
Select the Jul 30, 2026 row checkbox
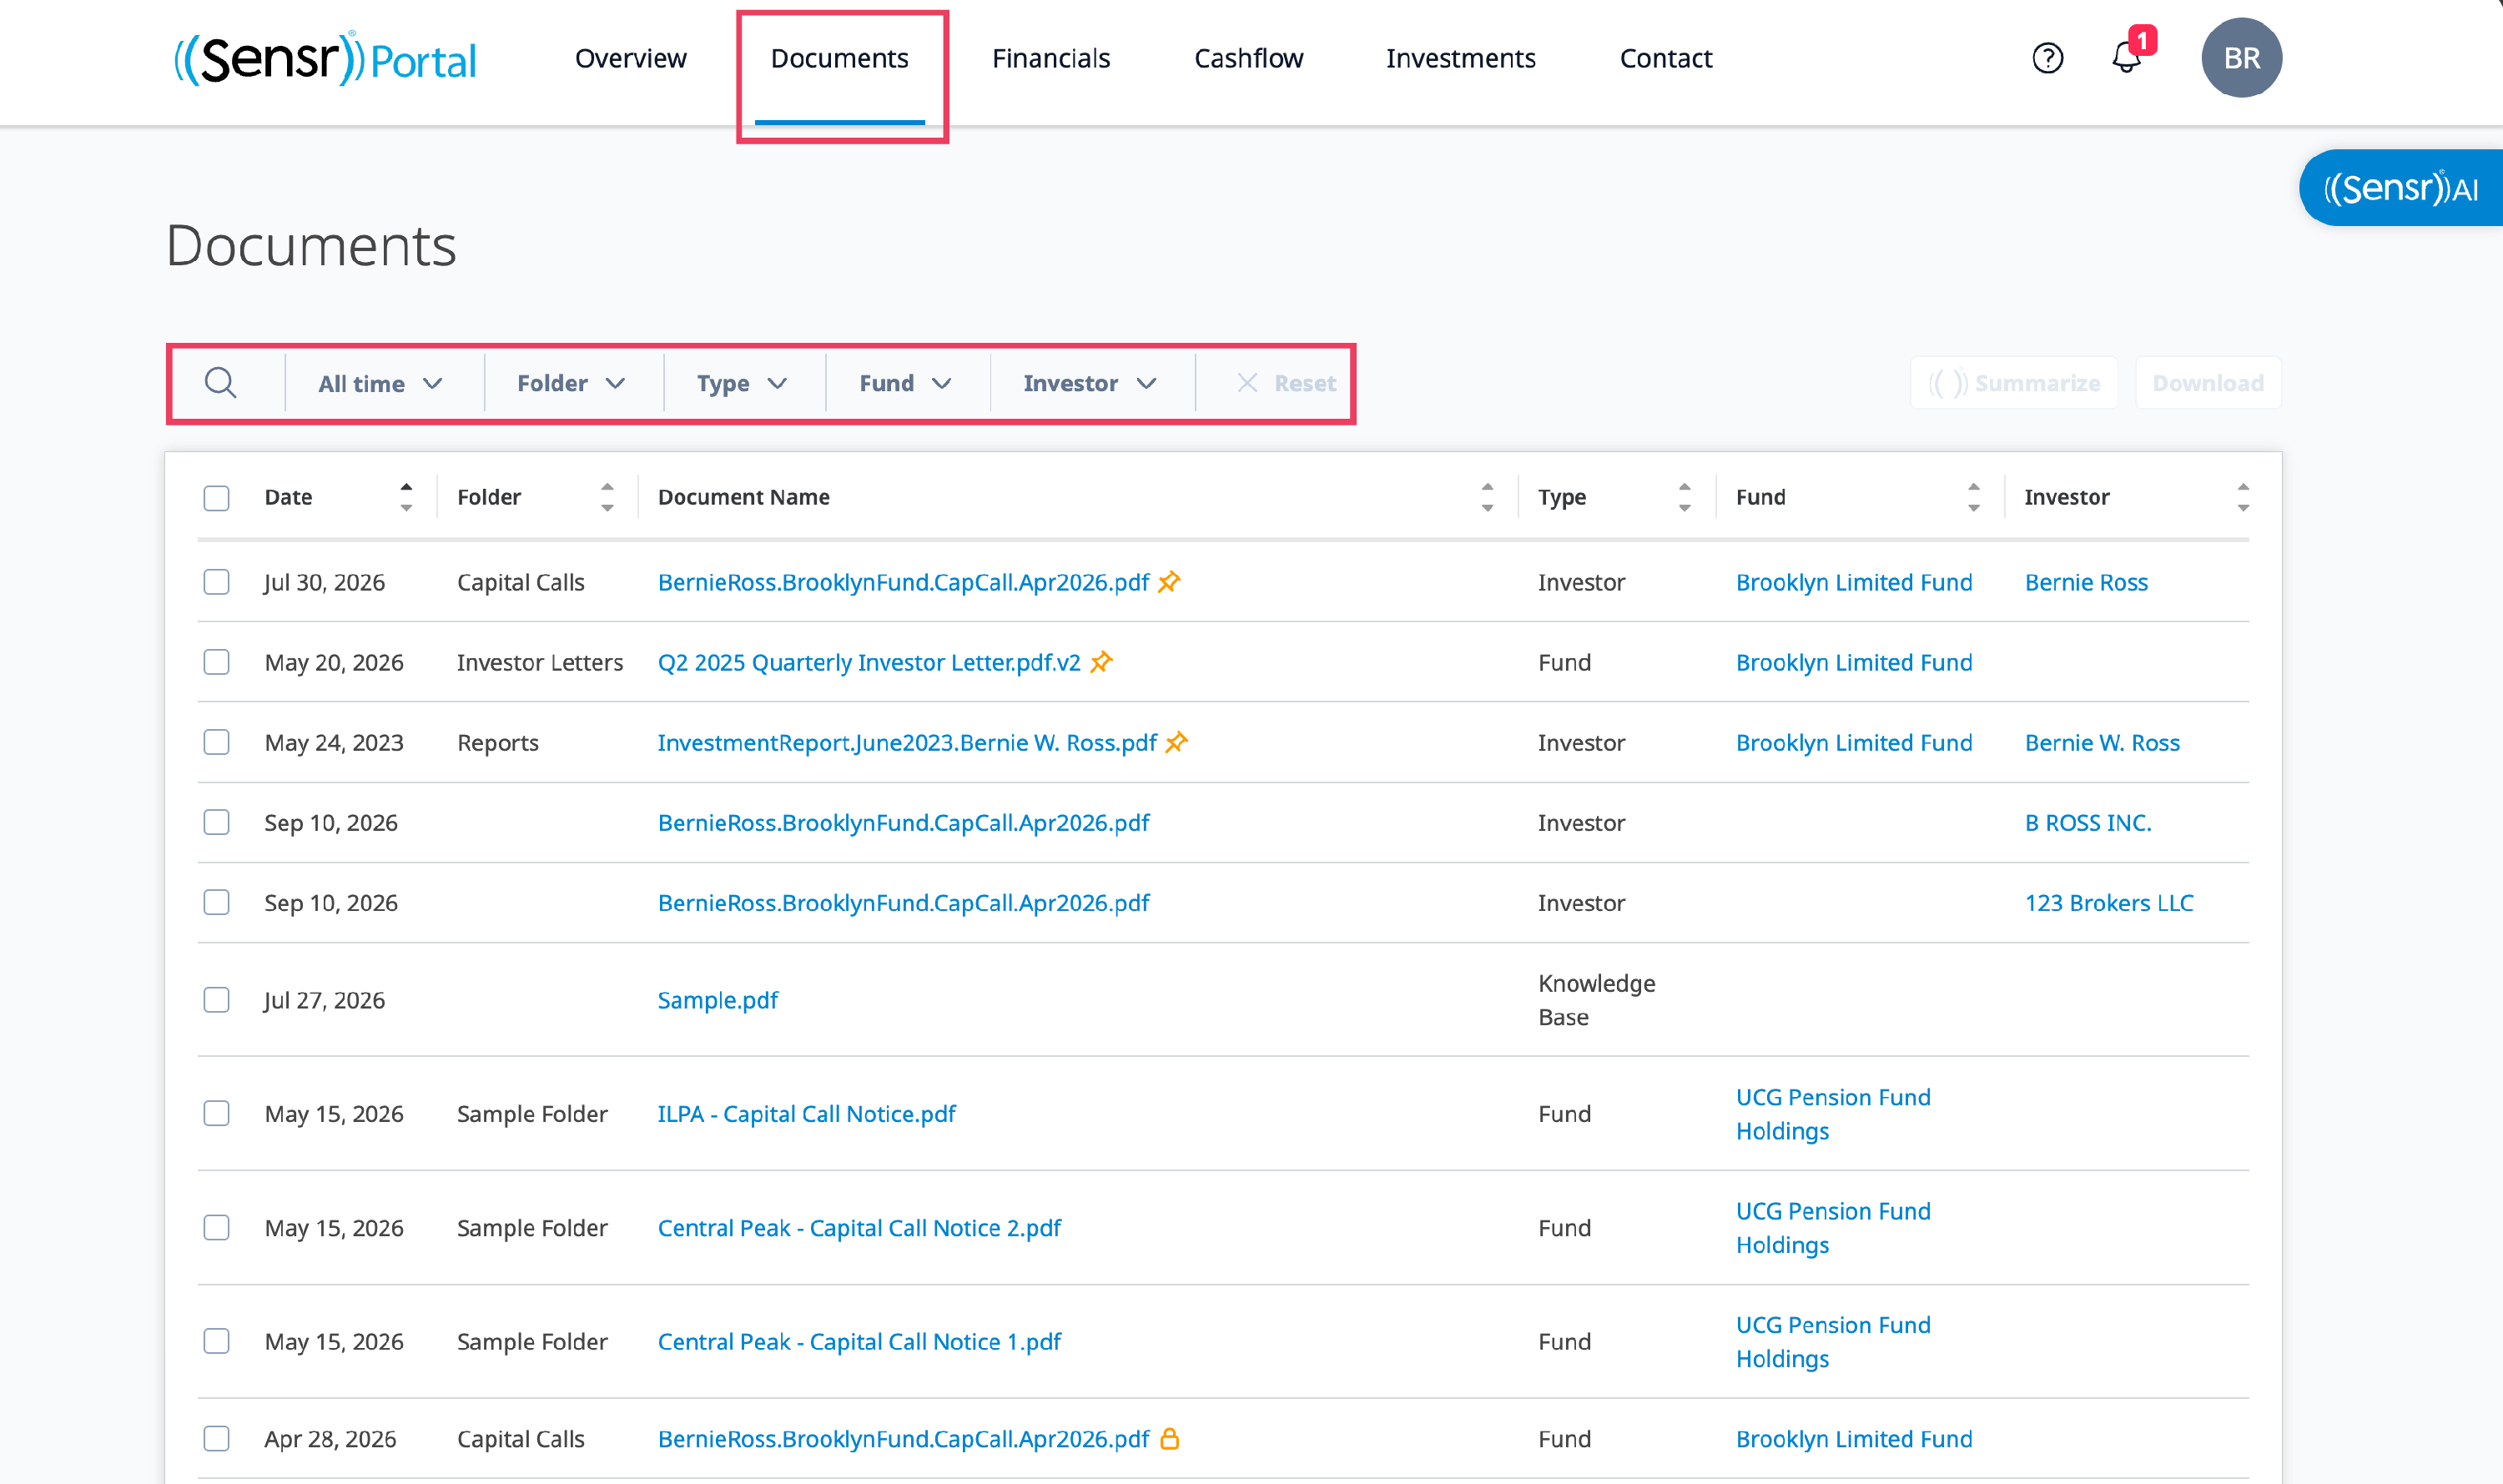216,582
